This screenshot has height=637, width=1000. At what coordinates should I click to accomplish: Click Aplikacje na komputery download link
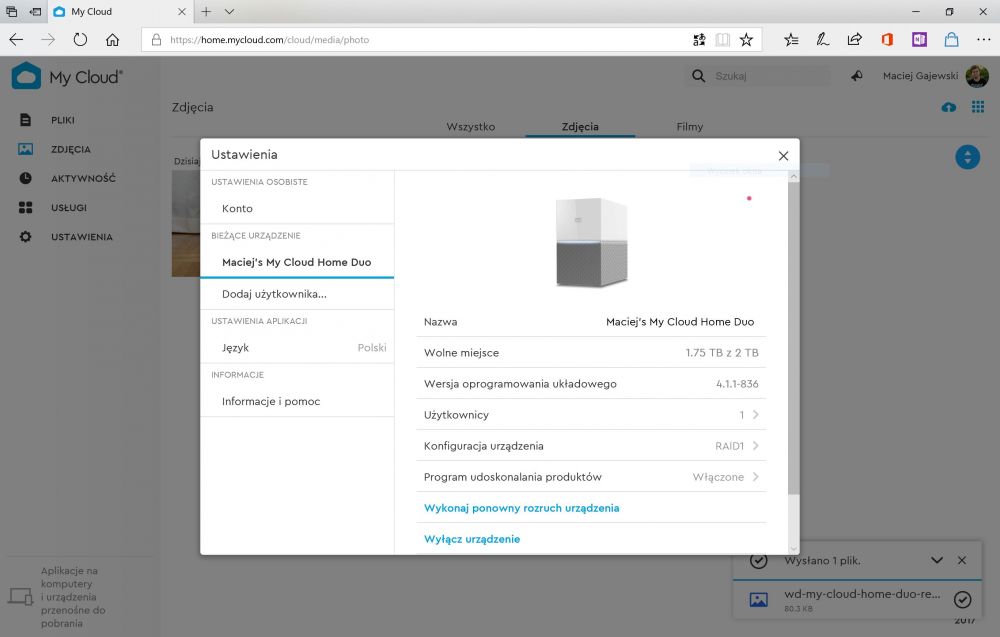coord(73,597)
